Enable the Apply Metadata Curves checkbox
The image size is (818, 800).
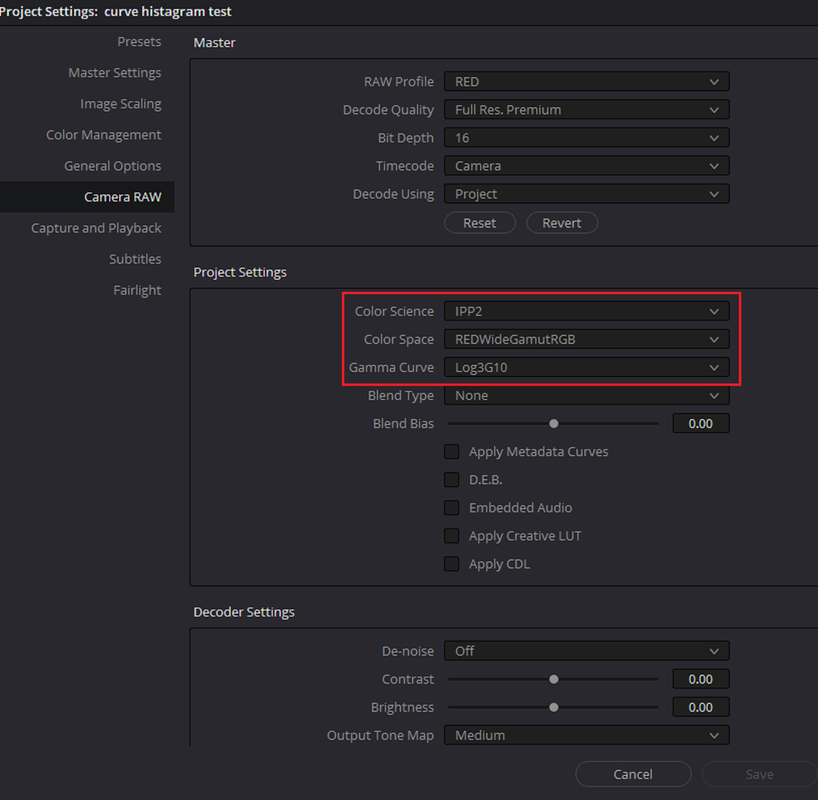point(452,452)
